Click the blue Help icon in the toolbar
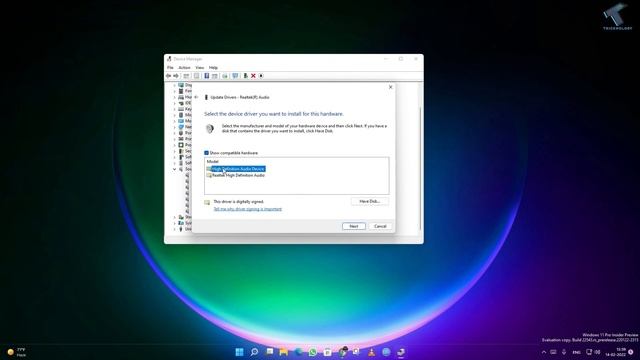640x360 pixels. pyautogui.click(x=207, y=76)
